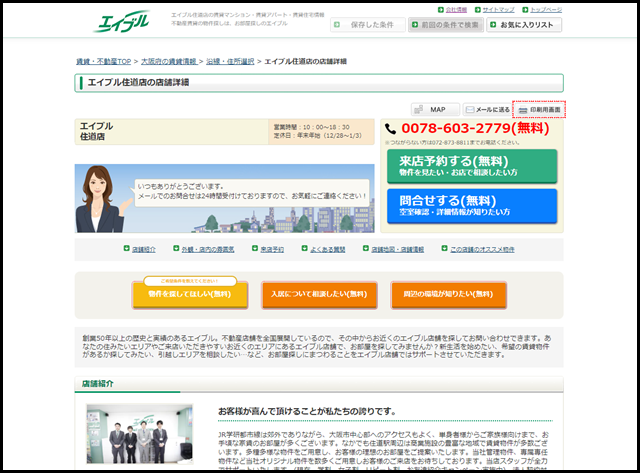This screenshot has height=473, width=640.
Task: Click the woman illustration banner
Action: coord(224,198)
